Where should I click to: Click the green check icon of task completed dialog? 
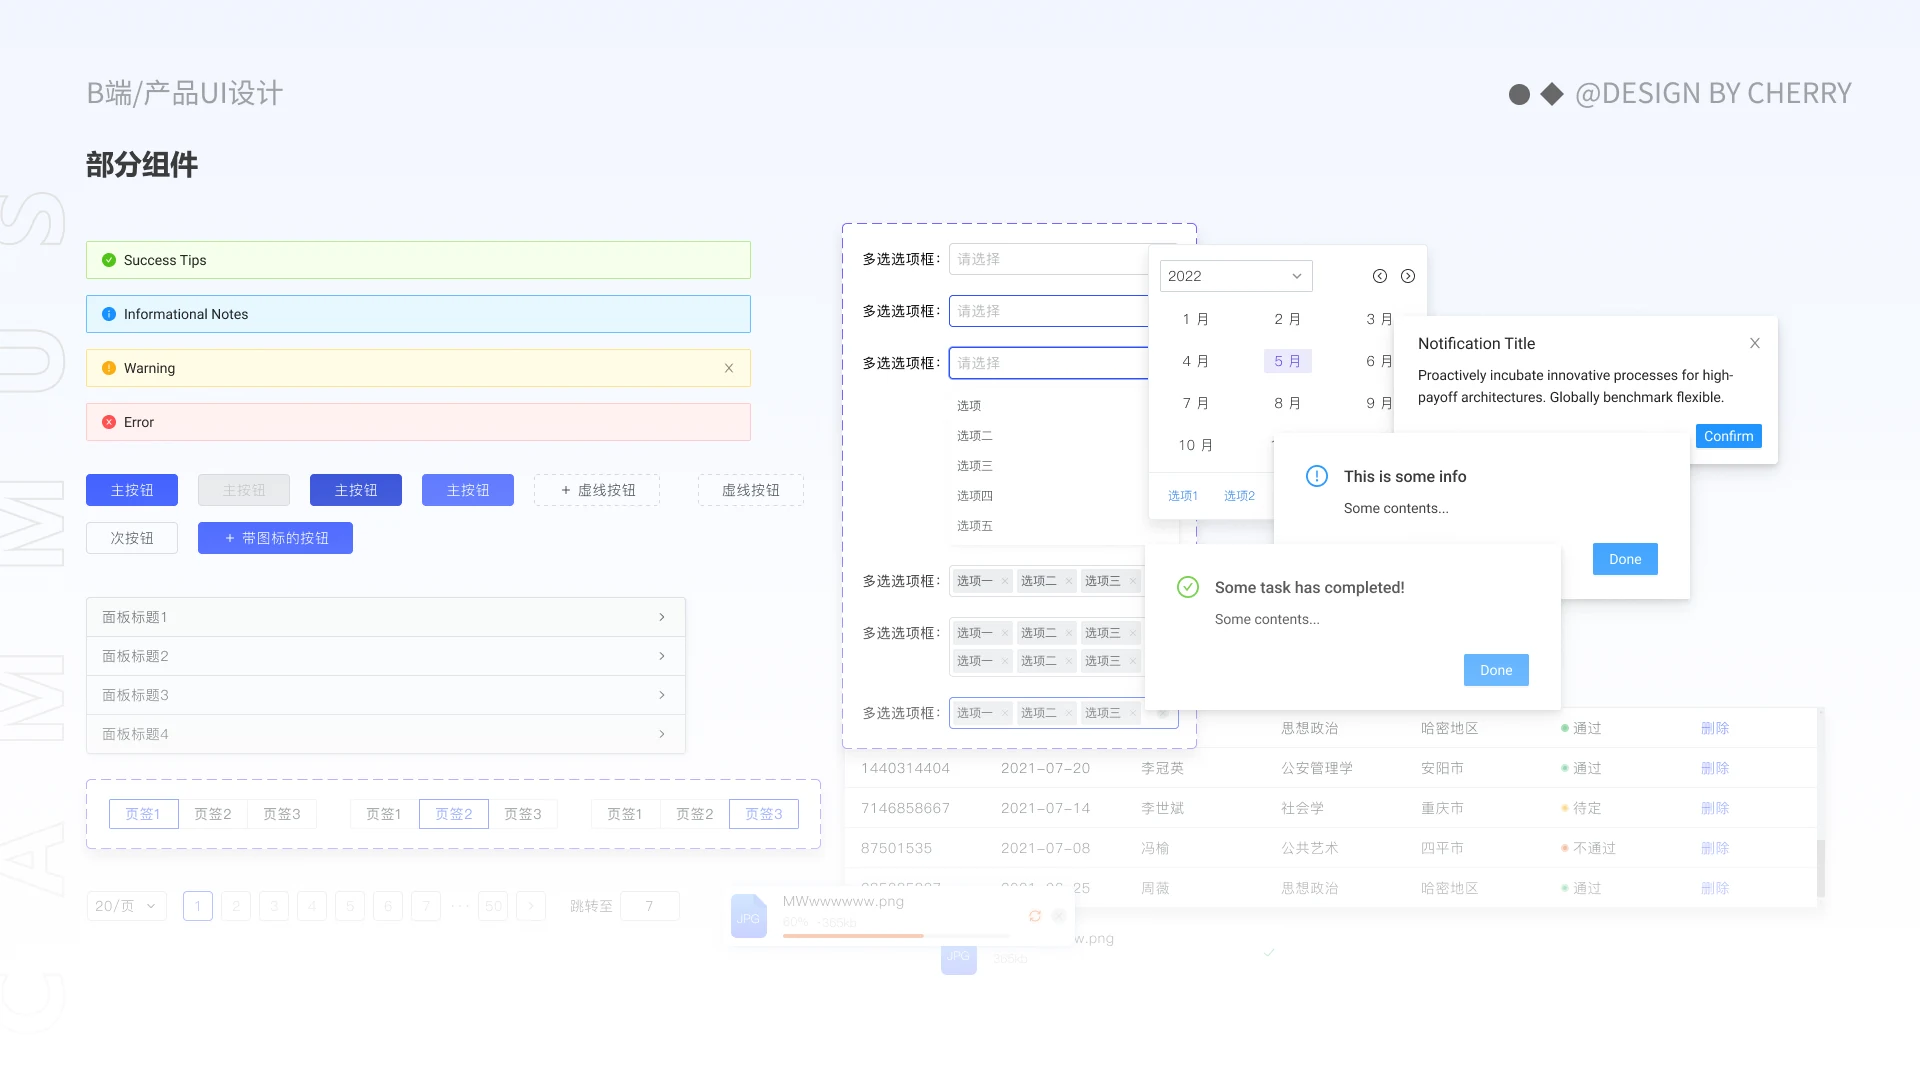[x=1188, y=587]
